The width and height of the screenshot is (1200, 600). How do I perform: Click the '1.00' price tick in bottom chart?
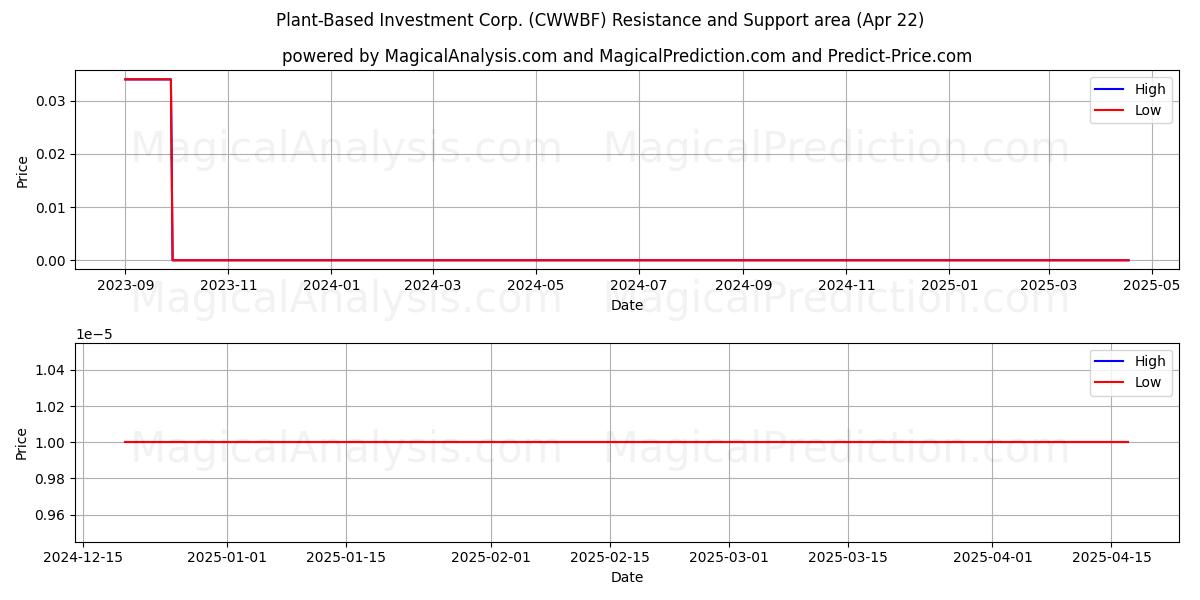tap(51, 443)
